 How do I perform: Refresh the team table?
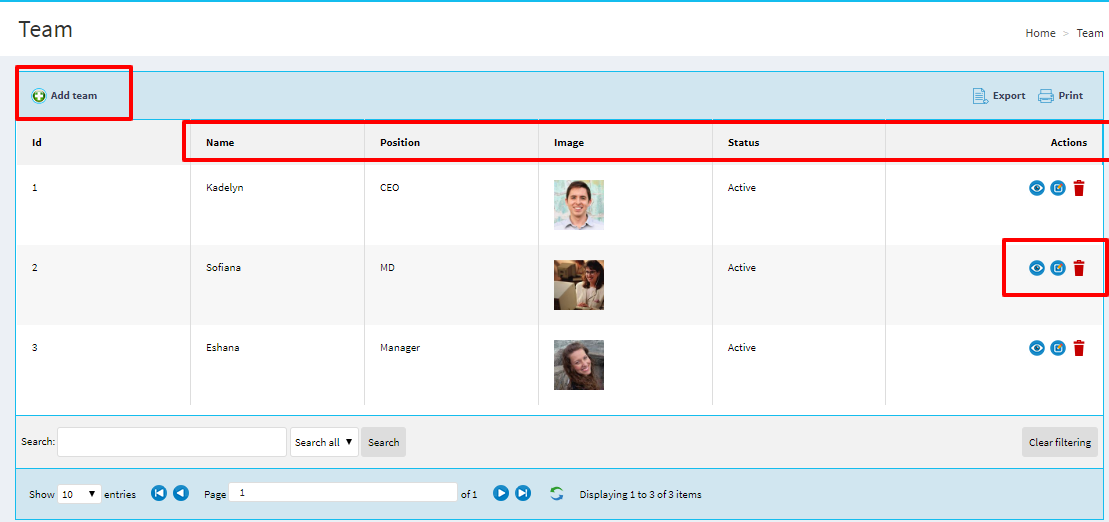[x=557, y=493]
